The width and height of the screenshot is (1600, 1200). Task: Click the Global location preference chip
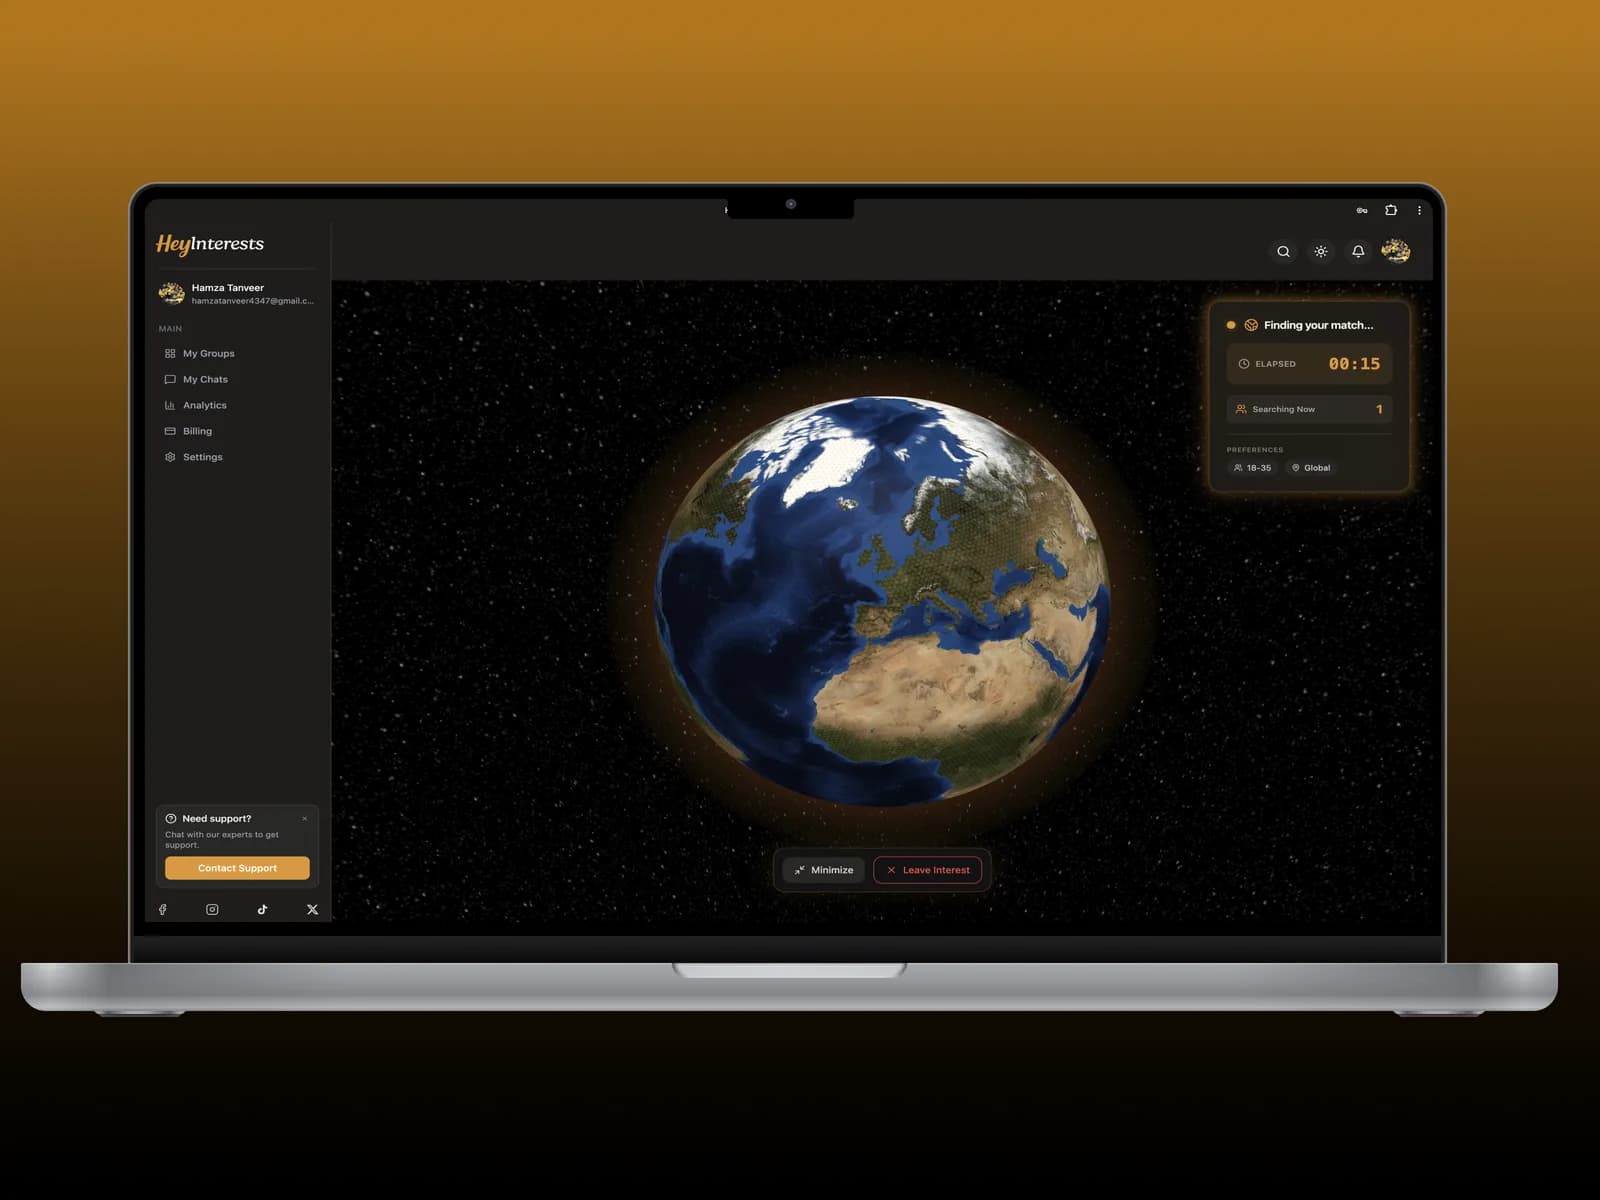[1311, 468]
